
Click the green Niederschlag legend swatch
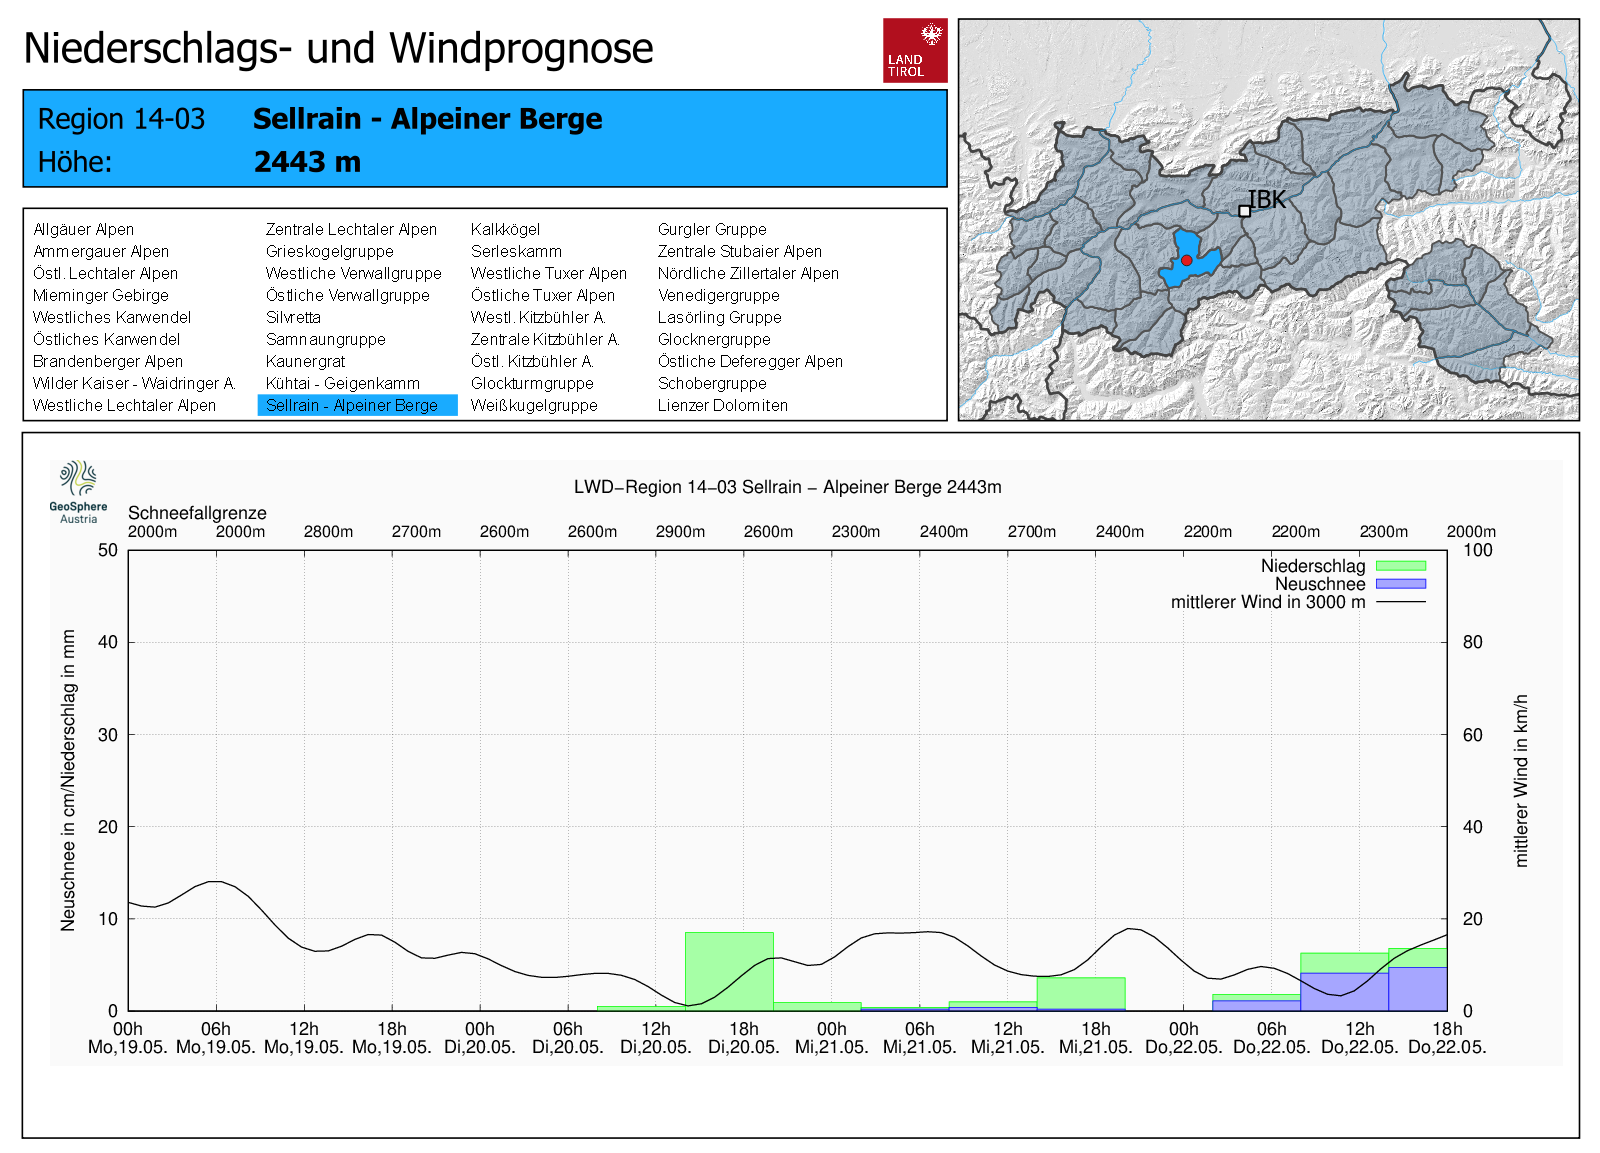pyautogui.click(x=1400, y=566)
